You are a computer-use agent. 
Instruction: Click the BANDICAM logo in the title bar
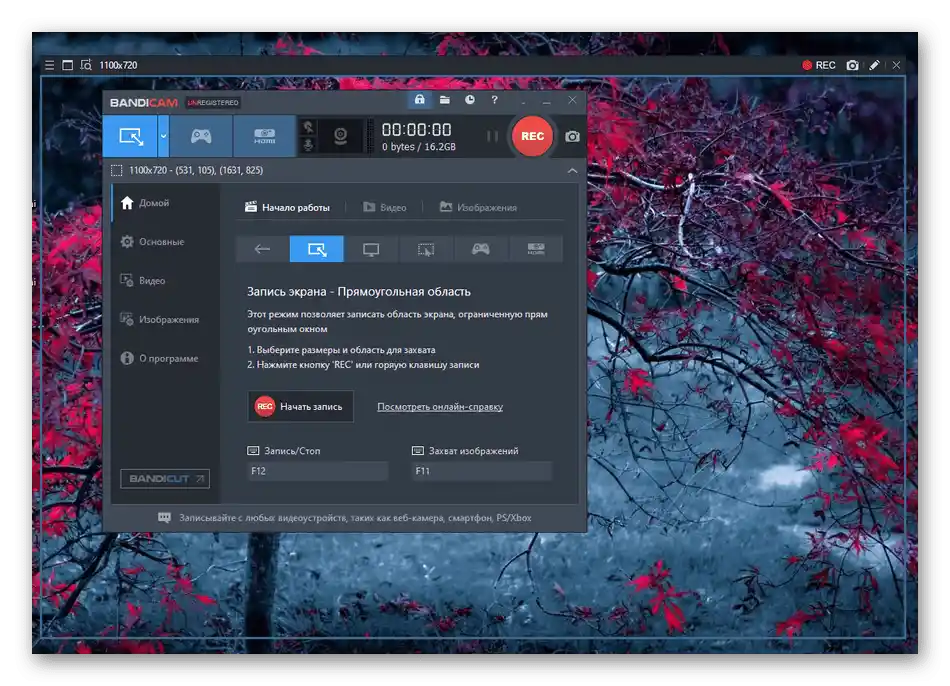pyautogui.click(x=144, y=102)
